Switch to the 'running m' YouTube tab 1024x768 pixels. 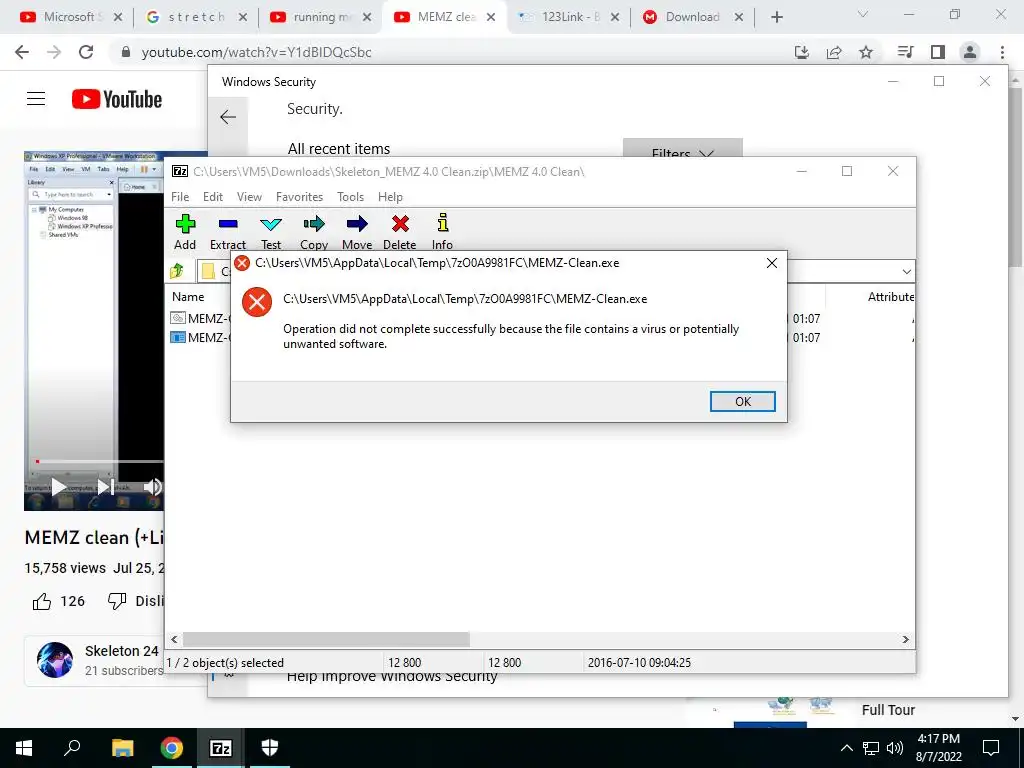(321, 17)
